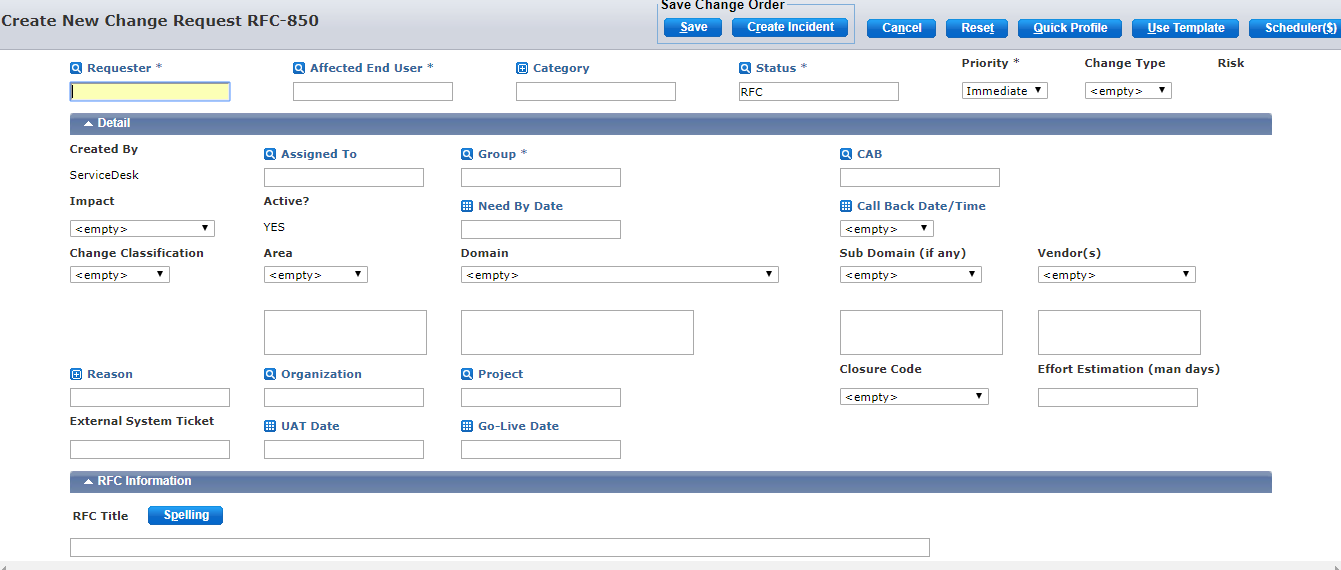1341x570 pixels.
Task: Open the Scheduler(s) button
Action: tap(1297, 28)
